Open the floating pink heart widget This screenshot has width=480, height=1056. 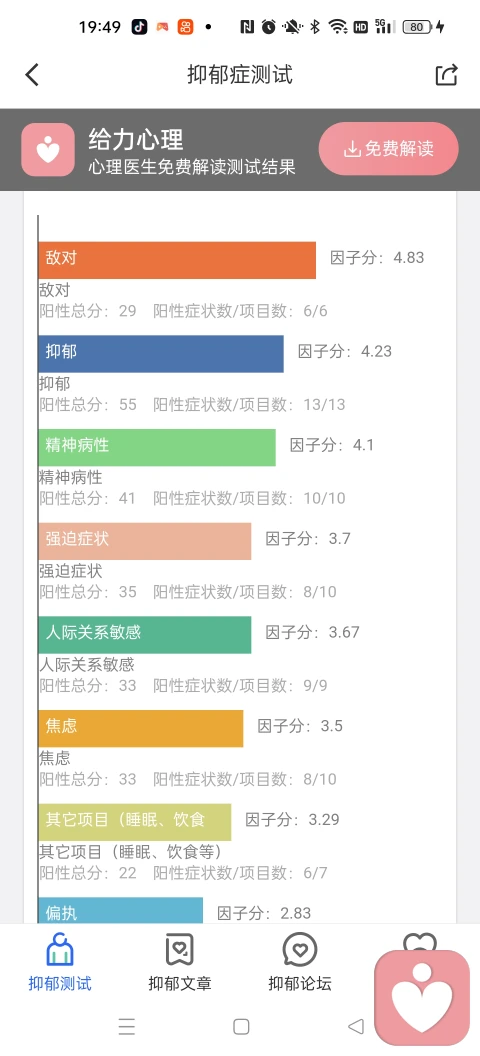[x=422, y=997]
